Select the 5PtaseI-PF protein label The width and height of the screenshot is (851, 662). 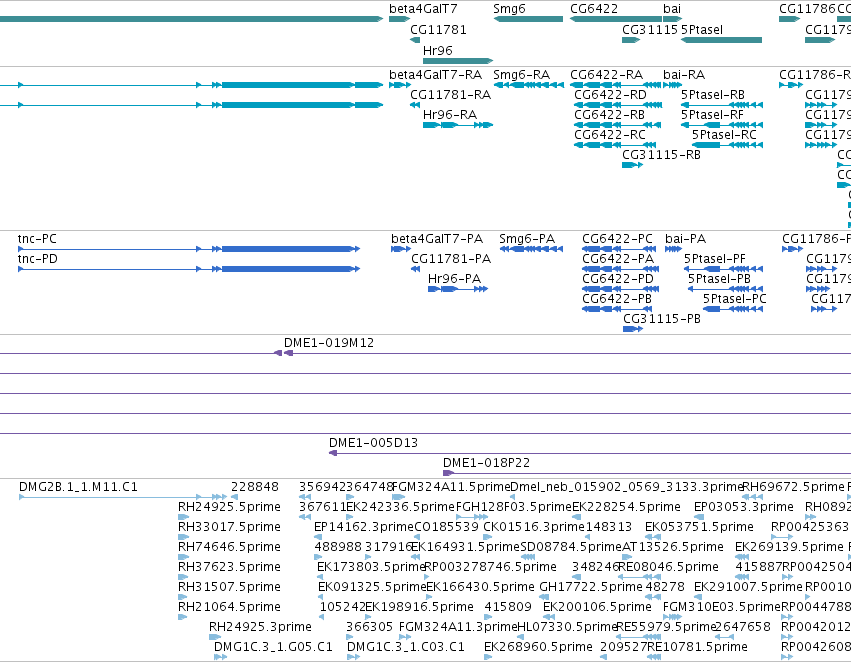tap(715, 259)
